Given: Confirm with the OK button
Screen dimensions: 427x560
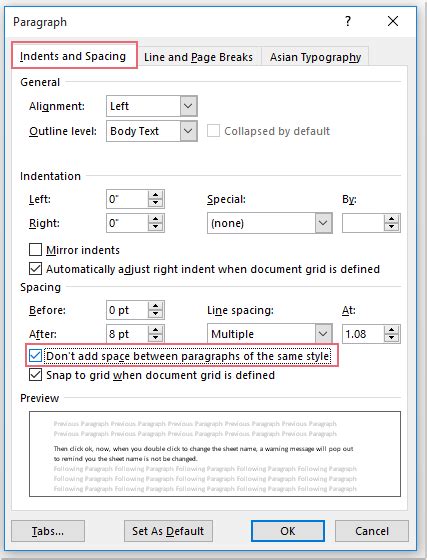Looking at the screenshot, I should pyautogui.click(x=288, y=531).
